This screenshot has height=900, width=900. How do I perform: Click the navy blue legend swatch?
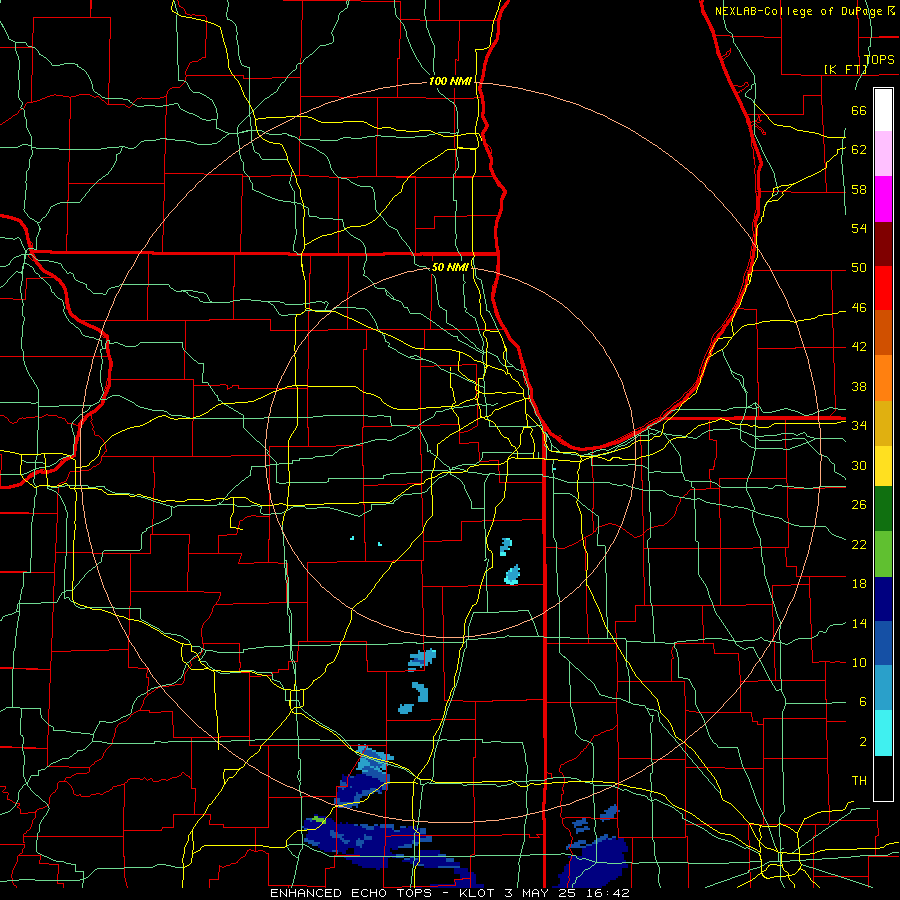(x=883, y=599)
